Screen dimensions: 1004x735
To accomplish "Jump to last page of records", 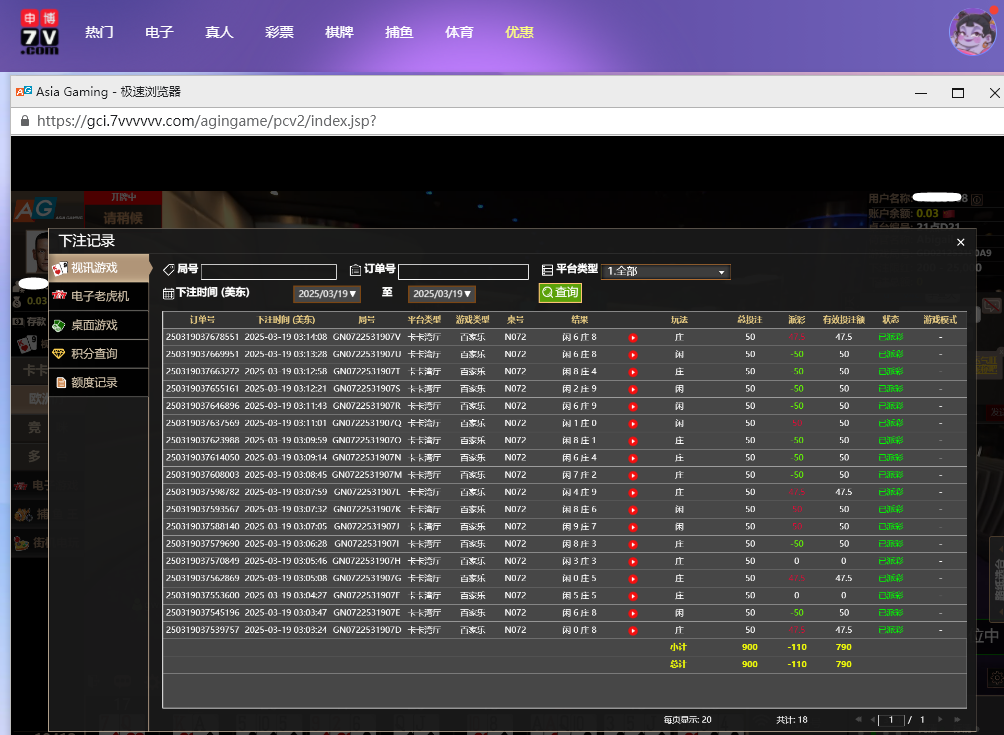I will coord(957,719).
